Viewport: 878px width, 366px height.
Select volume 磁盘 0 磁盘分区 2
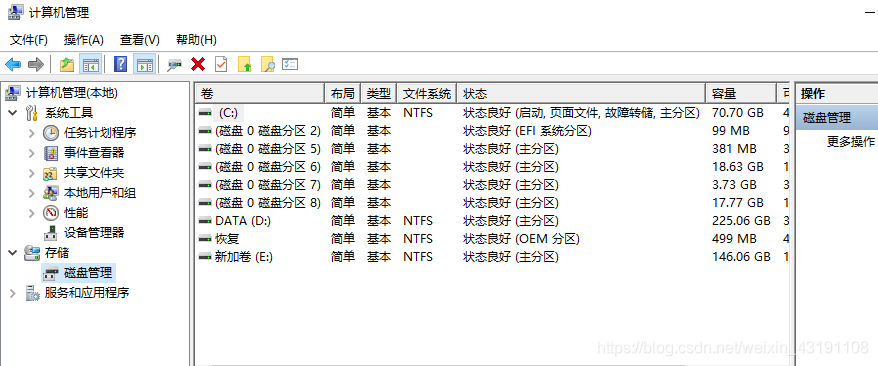(493, 131)
